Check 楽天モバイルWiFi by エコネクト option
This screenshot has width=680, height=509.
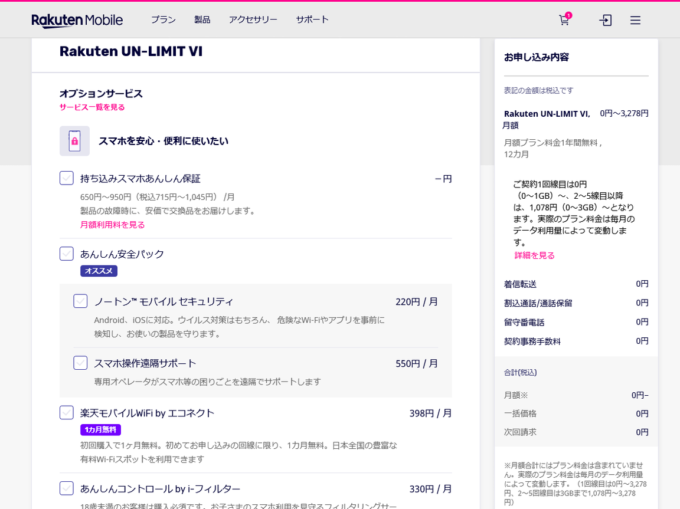tap(66, 413)
